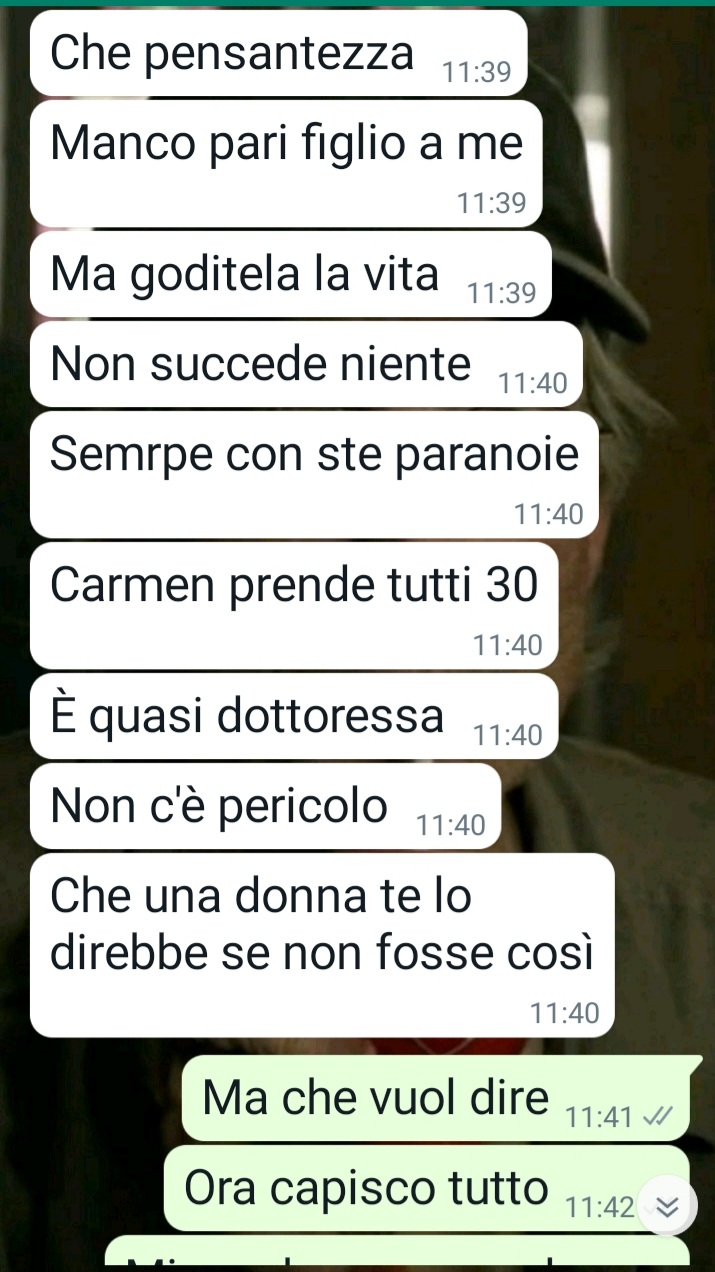Tap the read receipt ticks on "Ma che vuol dire"

coord(656,1117)
